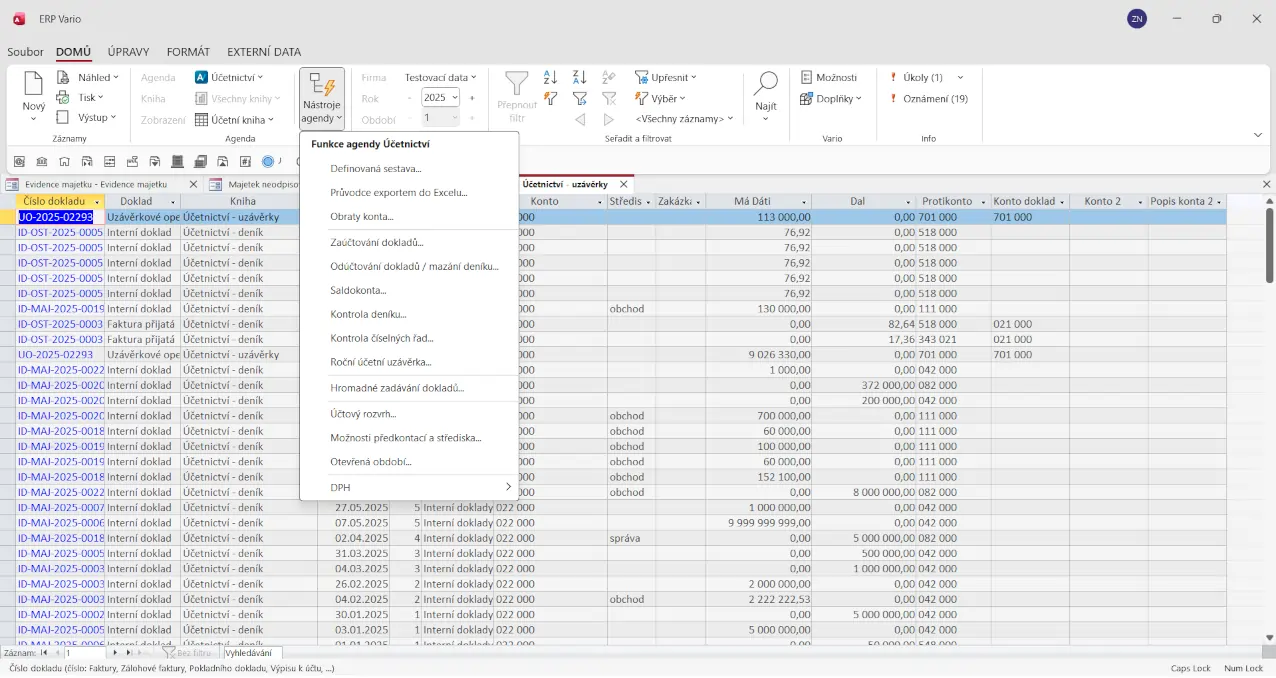Click the filter with lightning icon under A-Z sort
Screen dimensions: 1276x678
coord(550,98)
